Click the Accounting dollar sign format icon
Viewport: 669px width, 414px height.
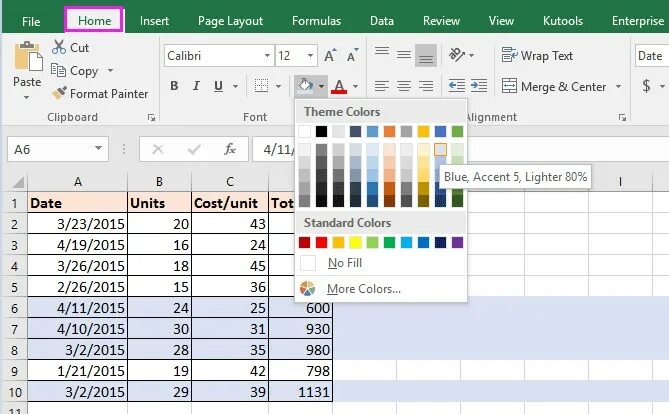pos(646,86)
